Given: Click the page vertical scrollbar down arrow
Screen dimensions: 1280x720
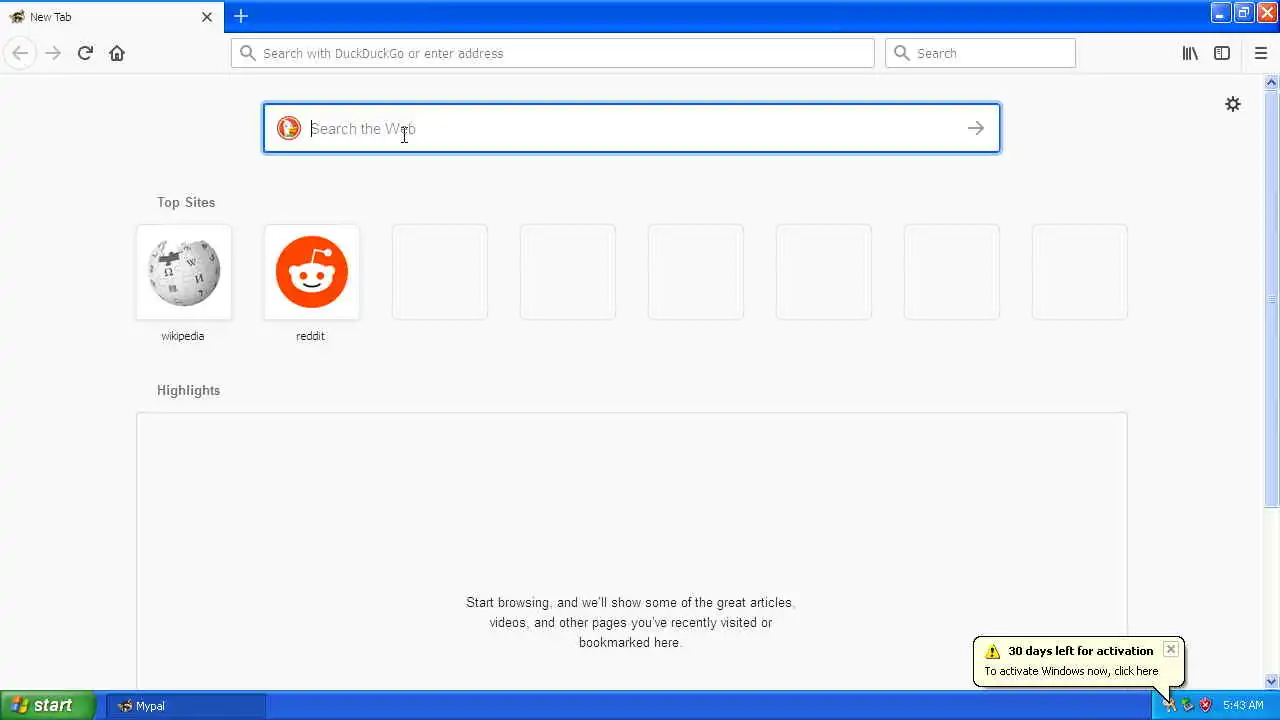Looking at the screenshot, I should coord(1272,682).
